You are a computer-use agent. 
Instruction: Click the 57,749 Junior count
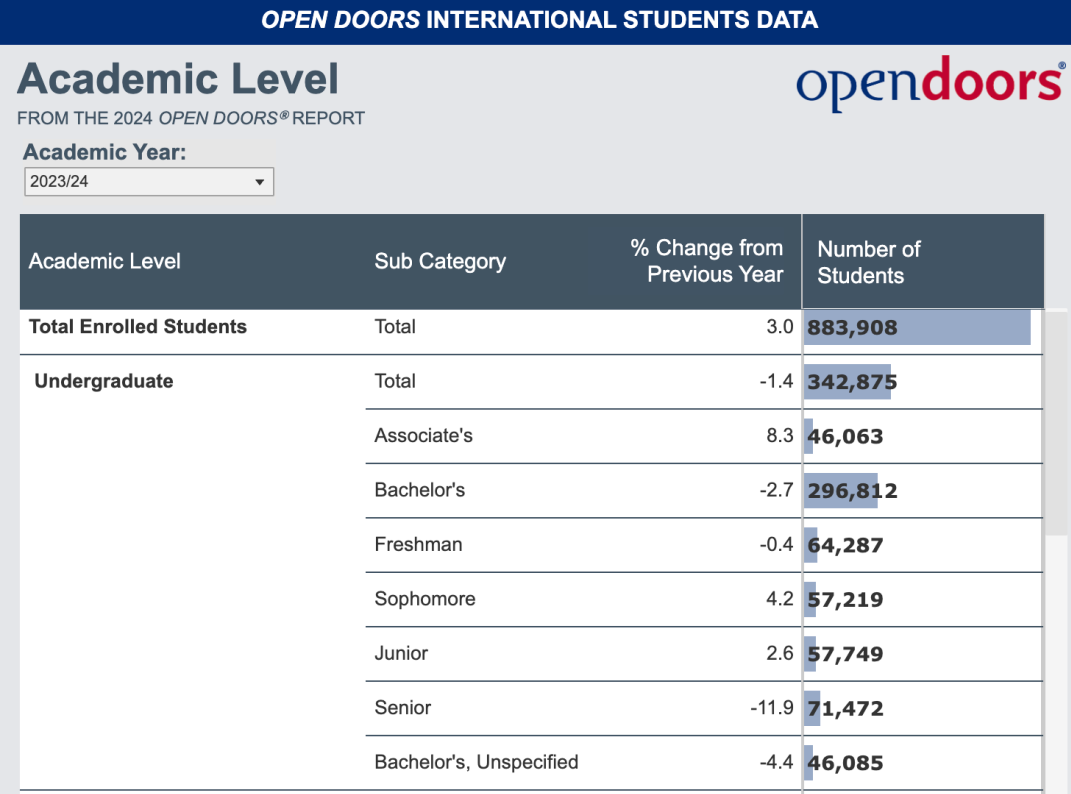[x=845, y=654]
